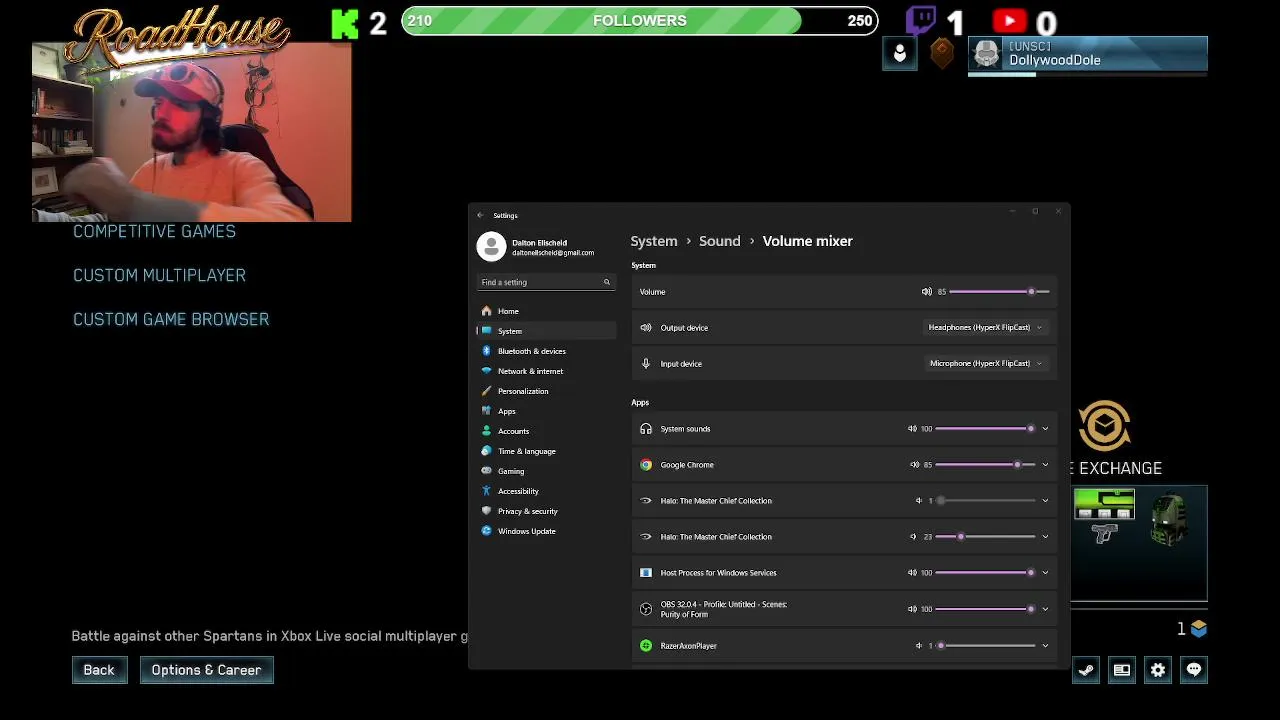The width and height of the screenshot is (1280, 720).
Task: Open the Output device Headphones dropdown
Action: 985,327
